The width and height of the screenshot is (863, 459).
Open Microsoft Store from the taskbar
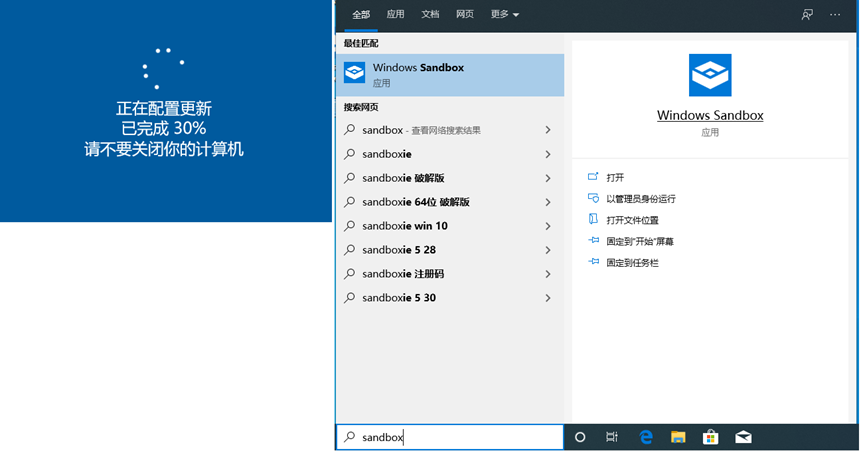[711, 438]
